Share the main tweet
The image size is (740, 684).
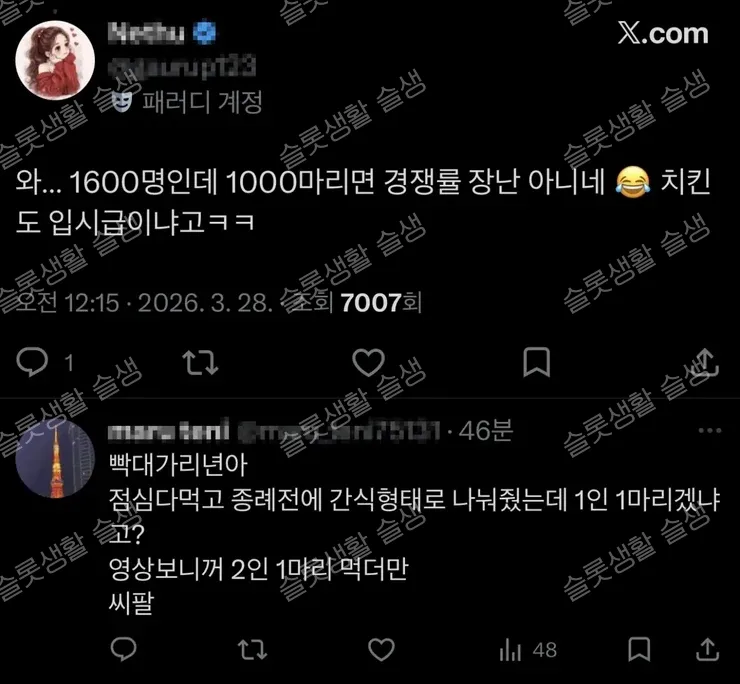tap(706, 362)
